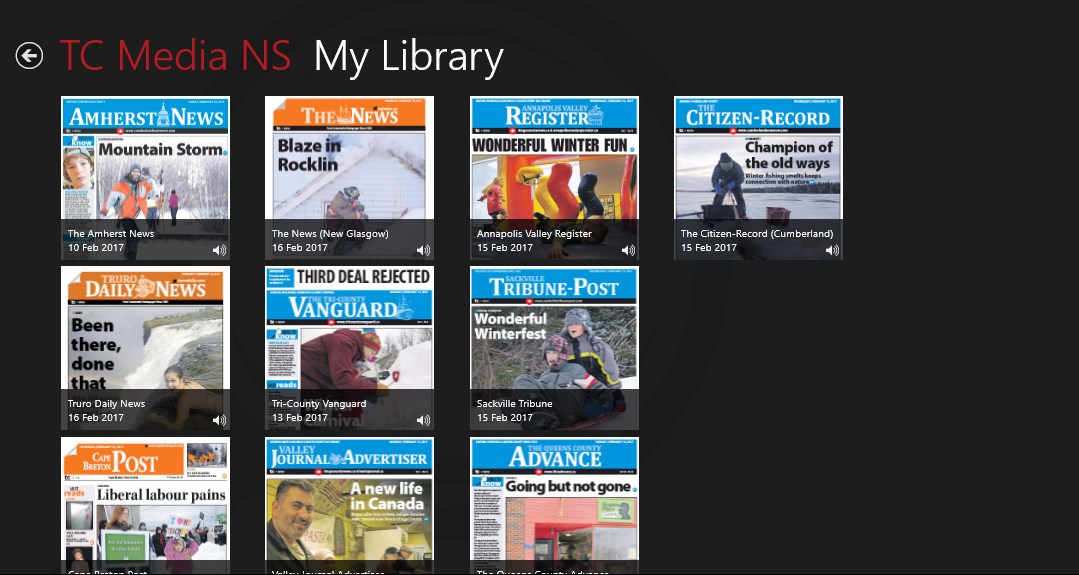Click the label 'Tri-County Vanguard'
The width and height of the screenshot is (1079, 575).
point(319,404)
